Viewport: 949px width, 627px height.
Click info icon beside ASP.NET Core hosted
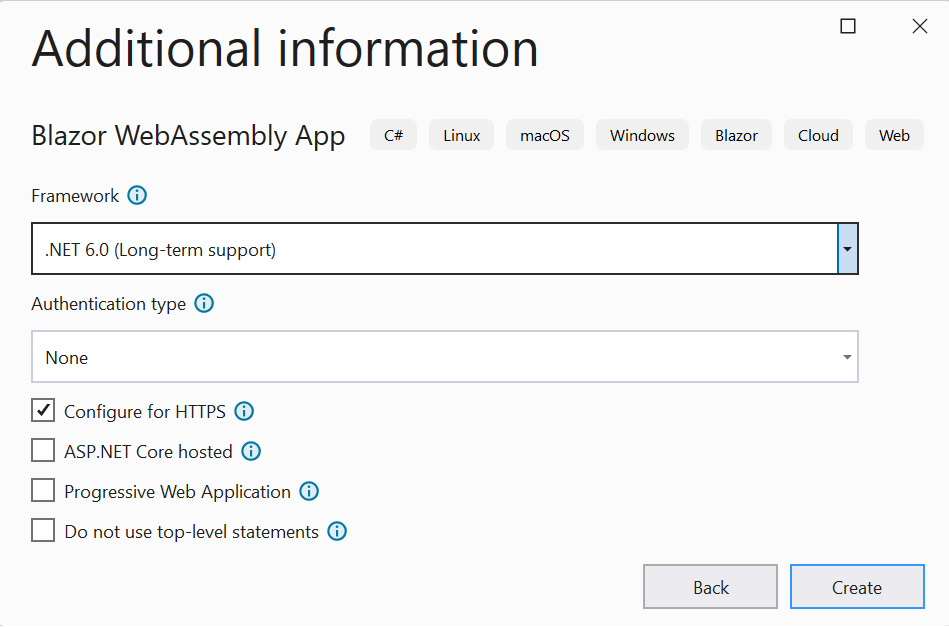[251, 451]
